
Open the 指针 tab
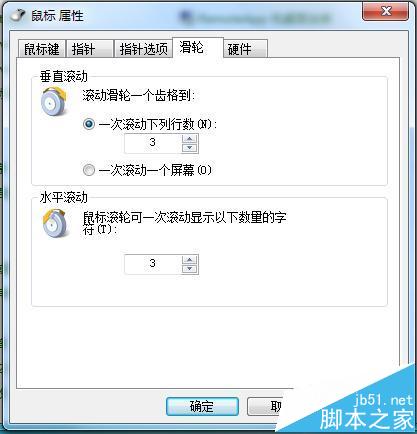[x=89, y=49]
